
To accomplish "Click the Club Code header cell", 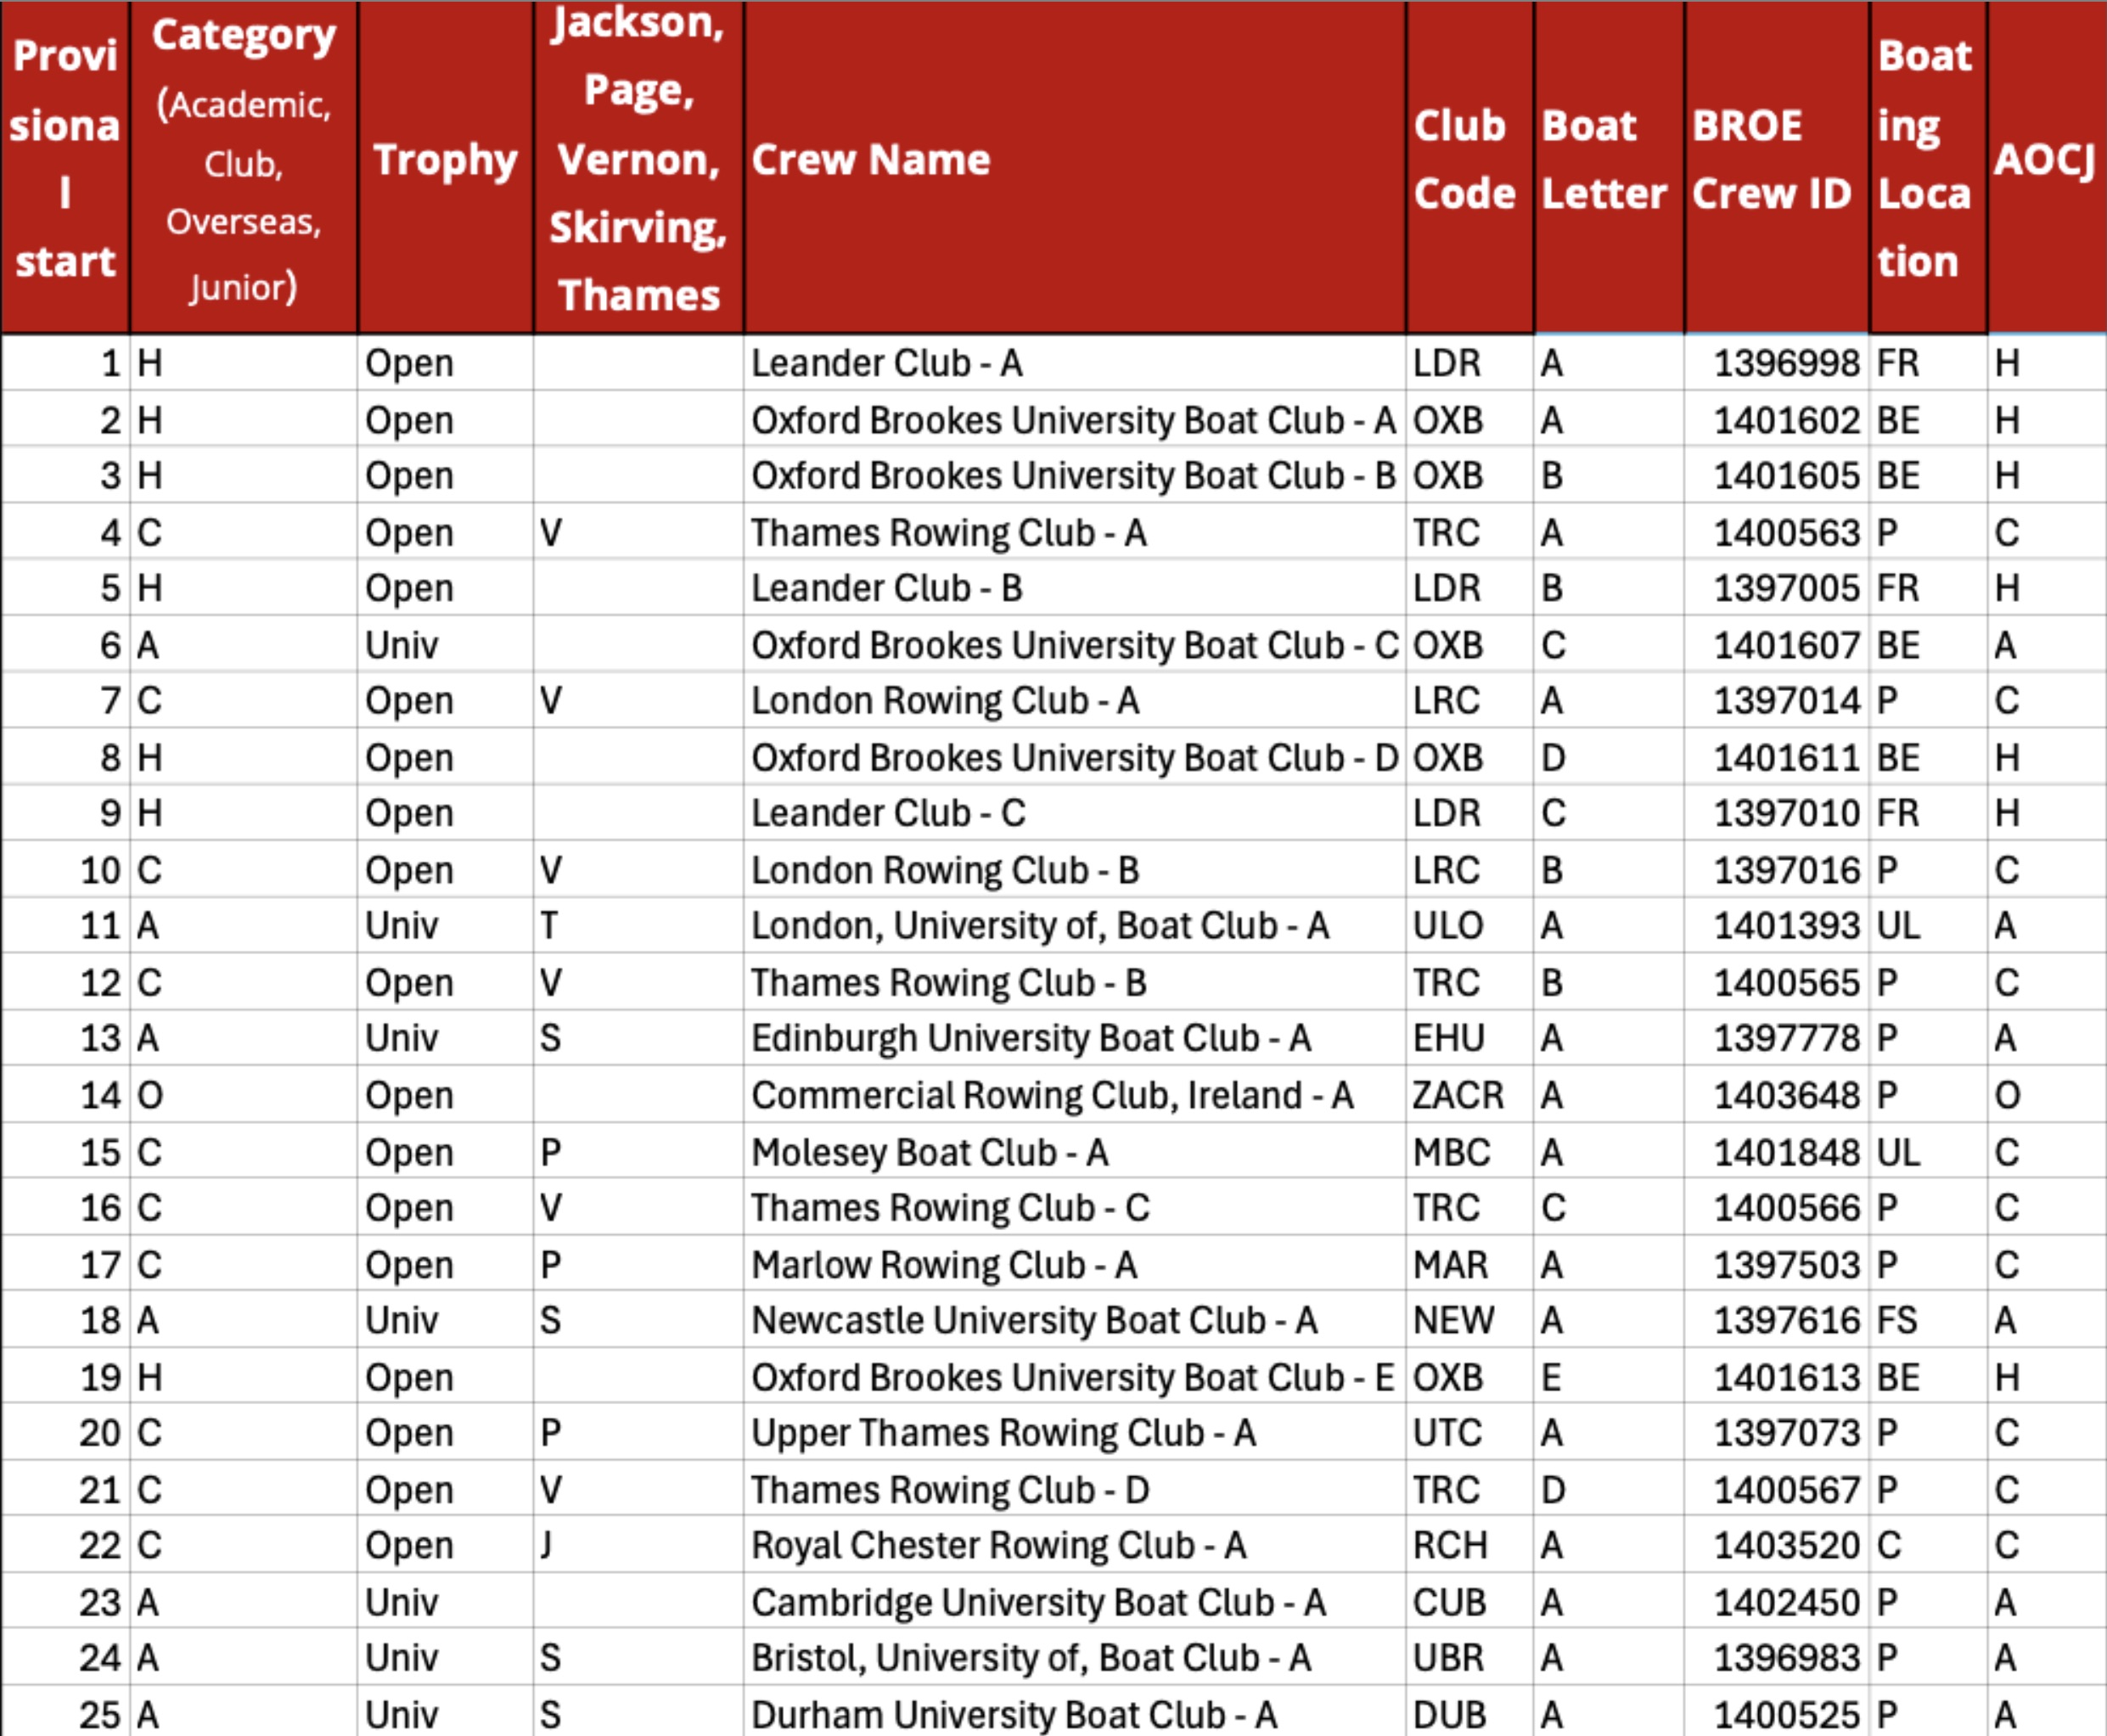I will [x=1464, y=160].
